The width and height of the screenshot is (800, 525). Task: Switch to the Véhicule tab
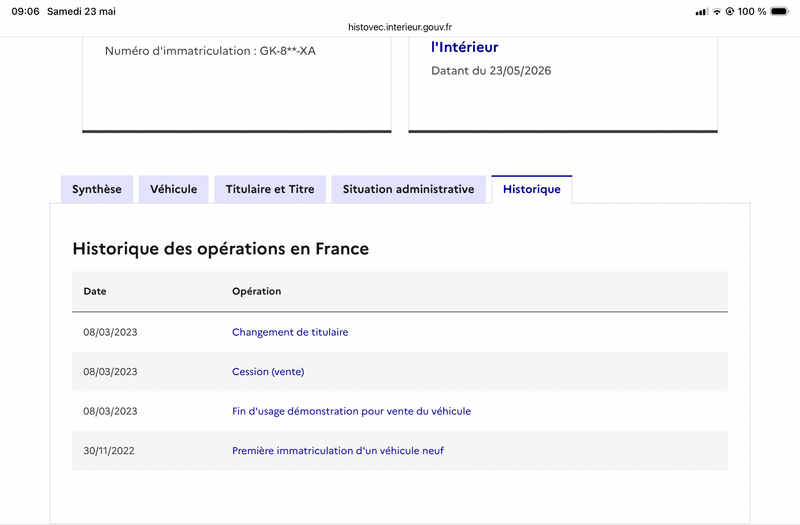coord(173,189)
